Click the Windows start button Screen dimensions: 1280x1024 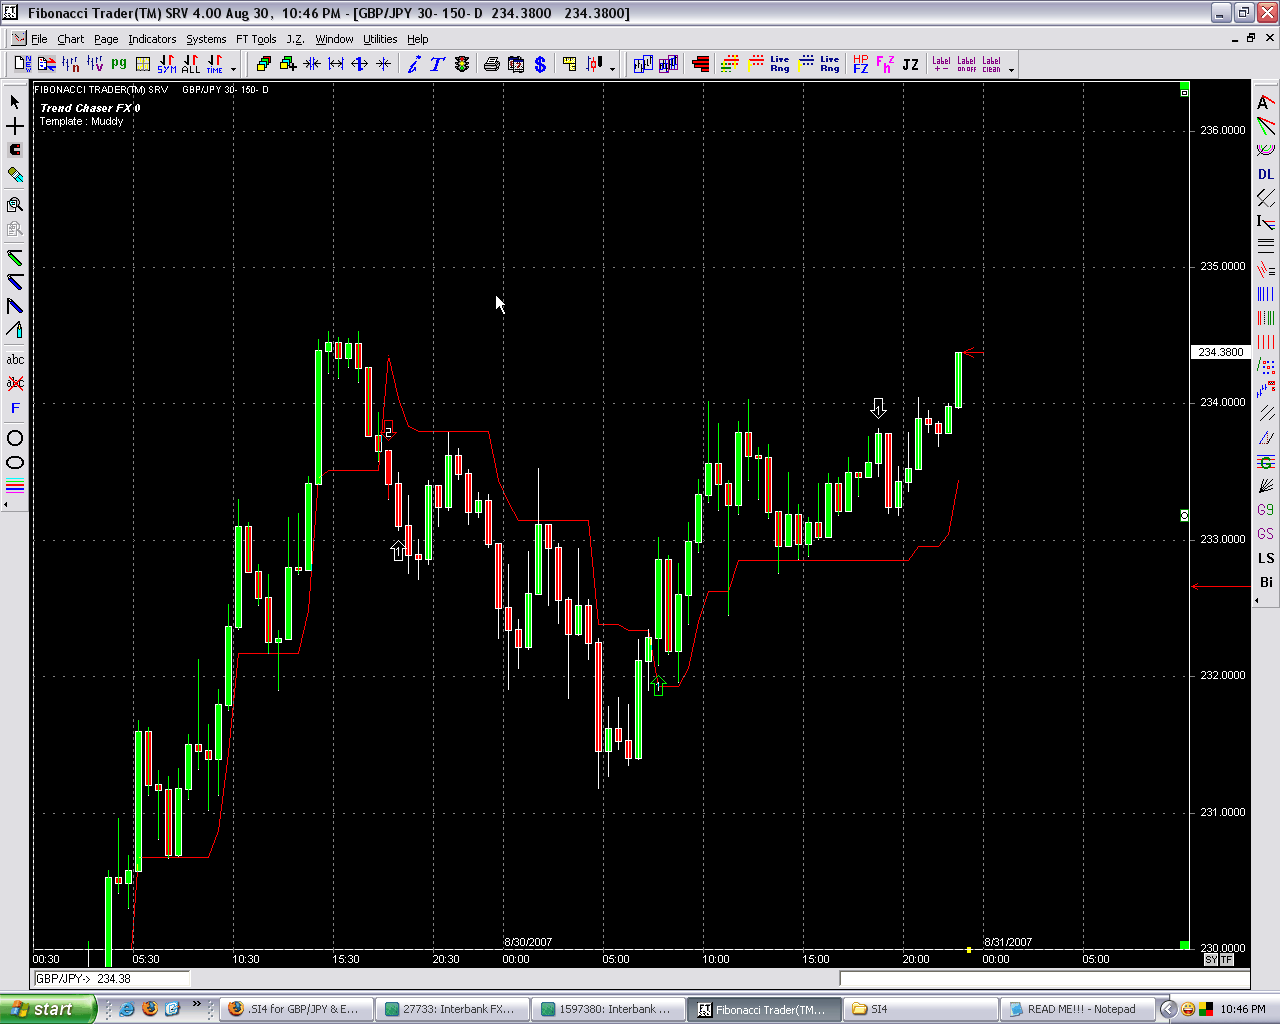point(48,1009)
